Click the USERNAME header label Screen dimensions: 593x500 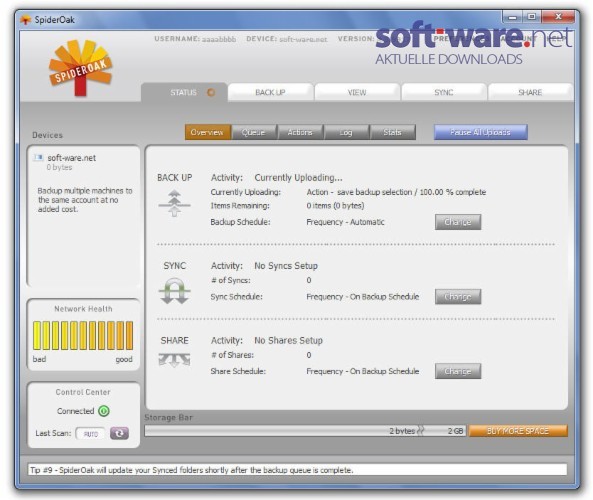177,39
